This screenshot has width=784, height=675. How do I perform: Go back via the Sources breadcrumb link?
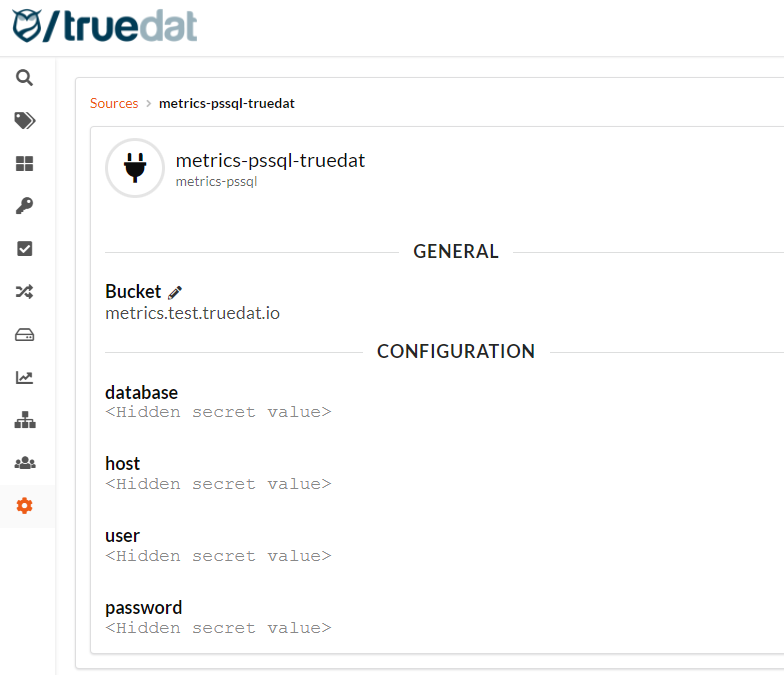pyautogui.click(x=114, y=103)
